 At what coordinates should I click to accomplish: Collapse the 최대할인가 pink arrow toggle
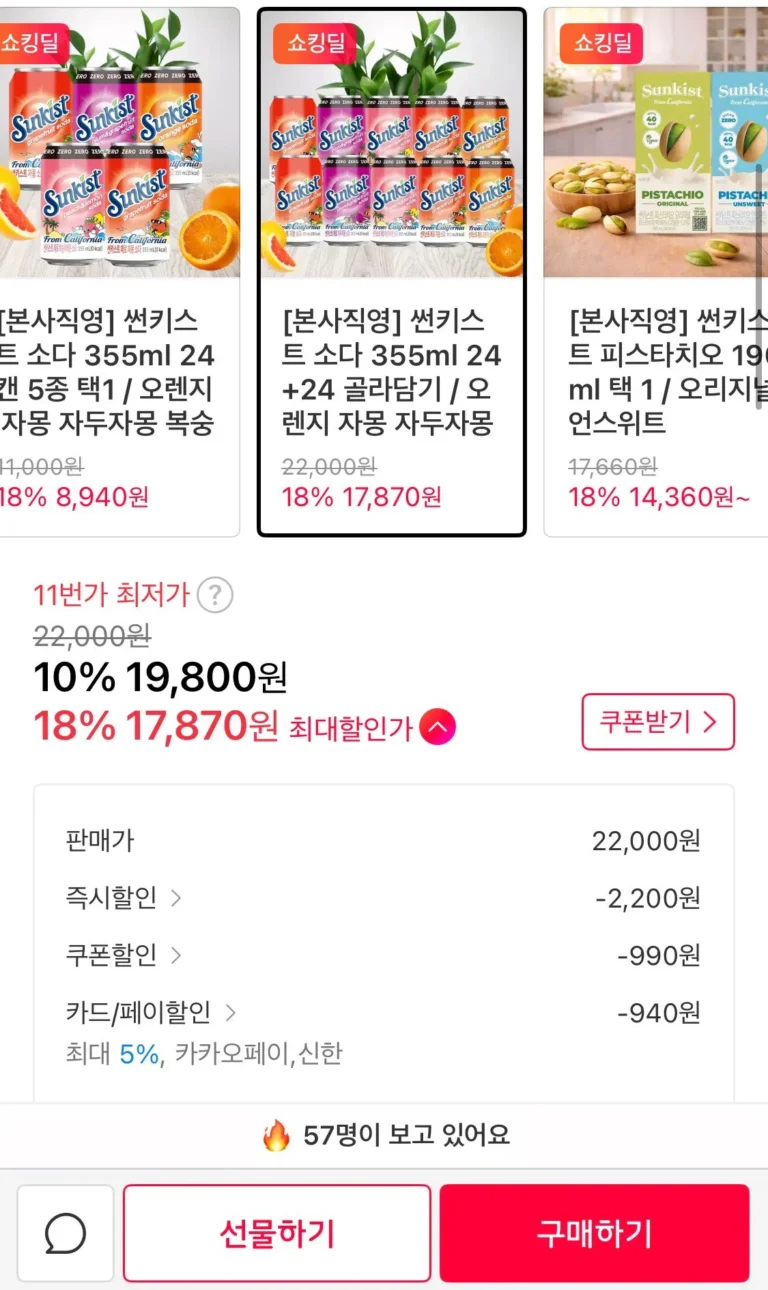point(438,727)
